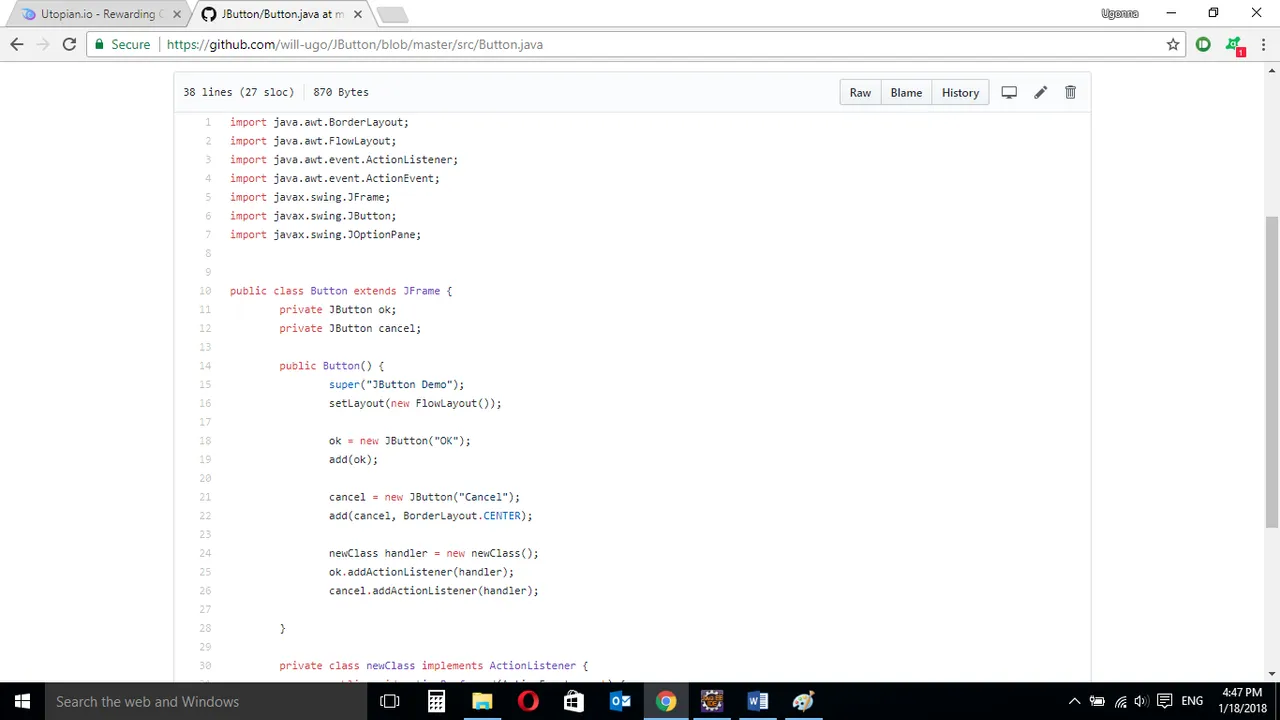1280x720 pixels.
Task: Open the Wi-Fi network panel
Action: point(1120,701)
